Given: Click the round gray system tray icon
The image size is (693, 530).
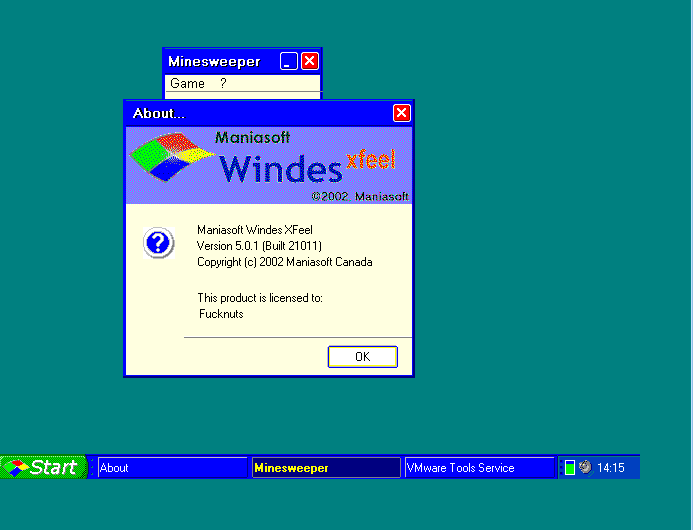Looking at the screenshot, I should click(x=585, y=467).
